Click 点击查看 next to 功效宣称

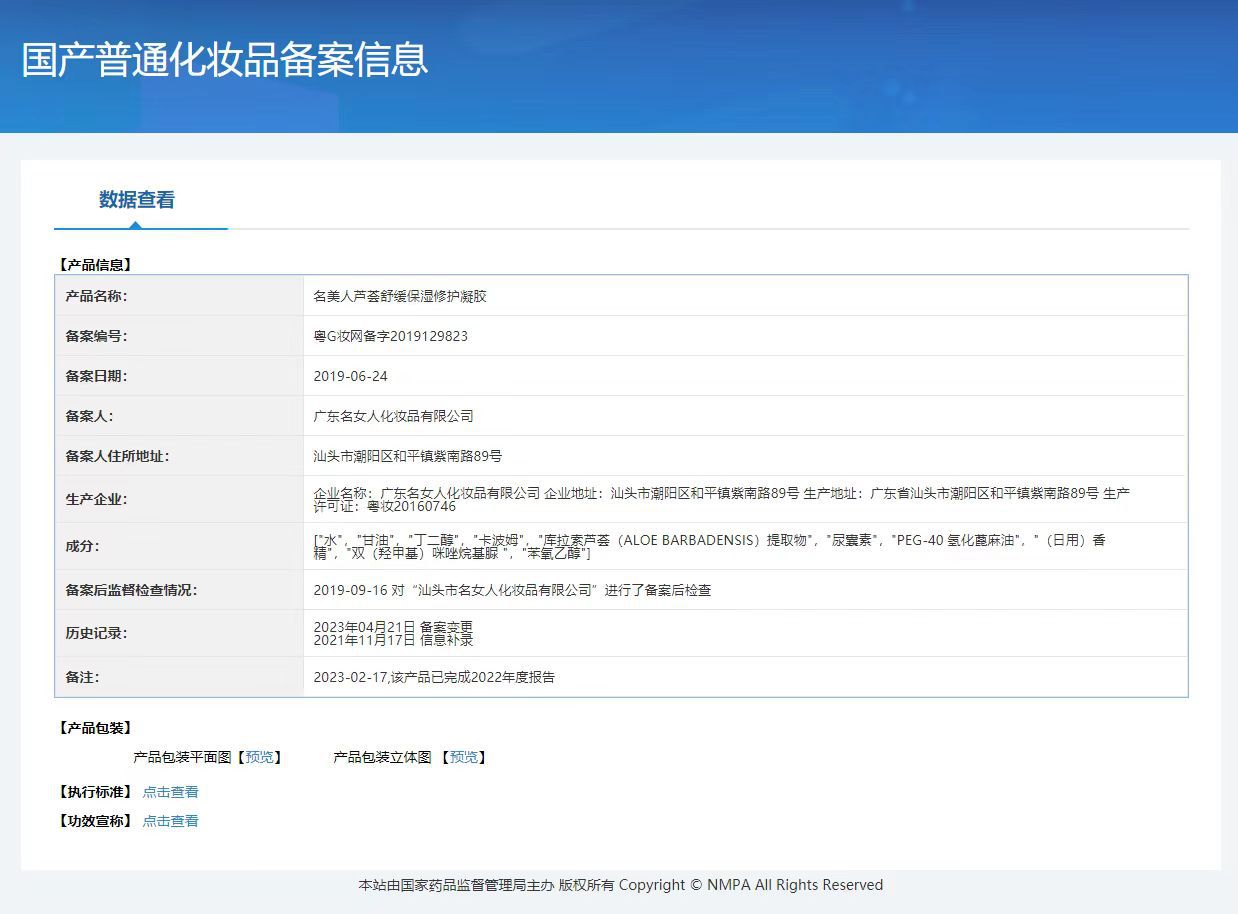click(x=170, y=821)
